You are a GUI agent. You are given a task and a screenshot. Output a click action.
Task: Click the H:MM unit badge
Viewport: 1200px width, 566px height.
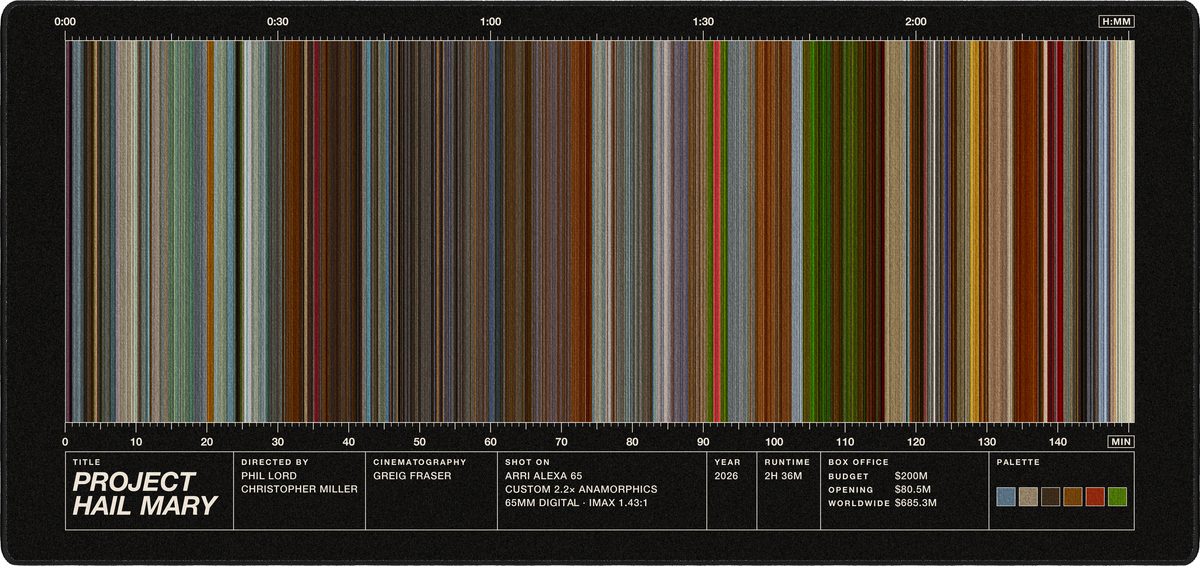click(1116, 21)
